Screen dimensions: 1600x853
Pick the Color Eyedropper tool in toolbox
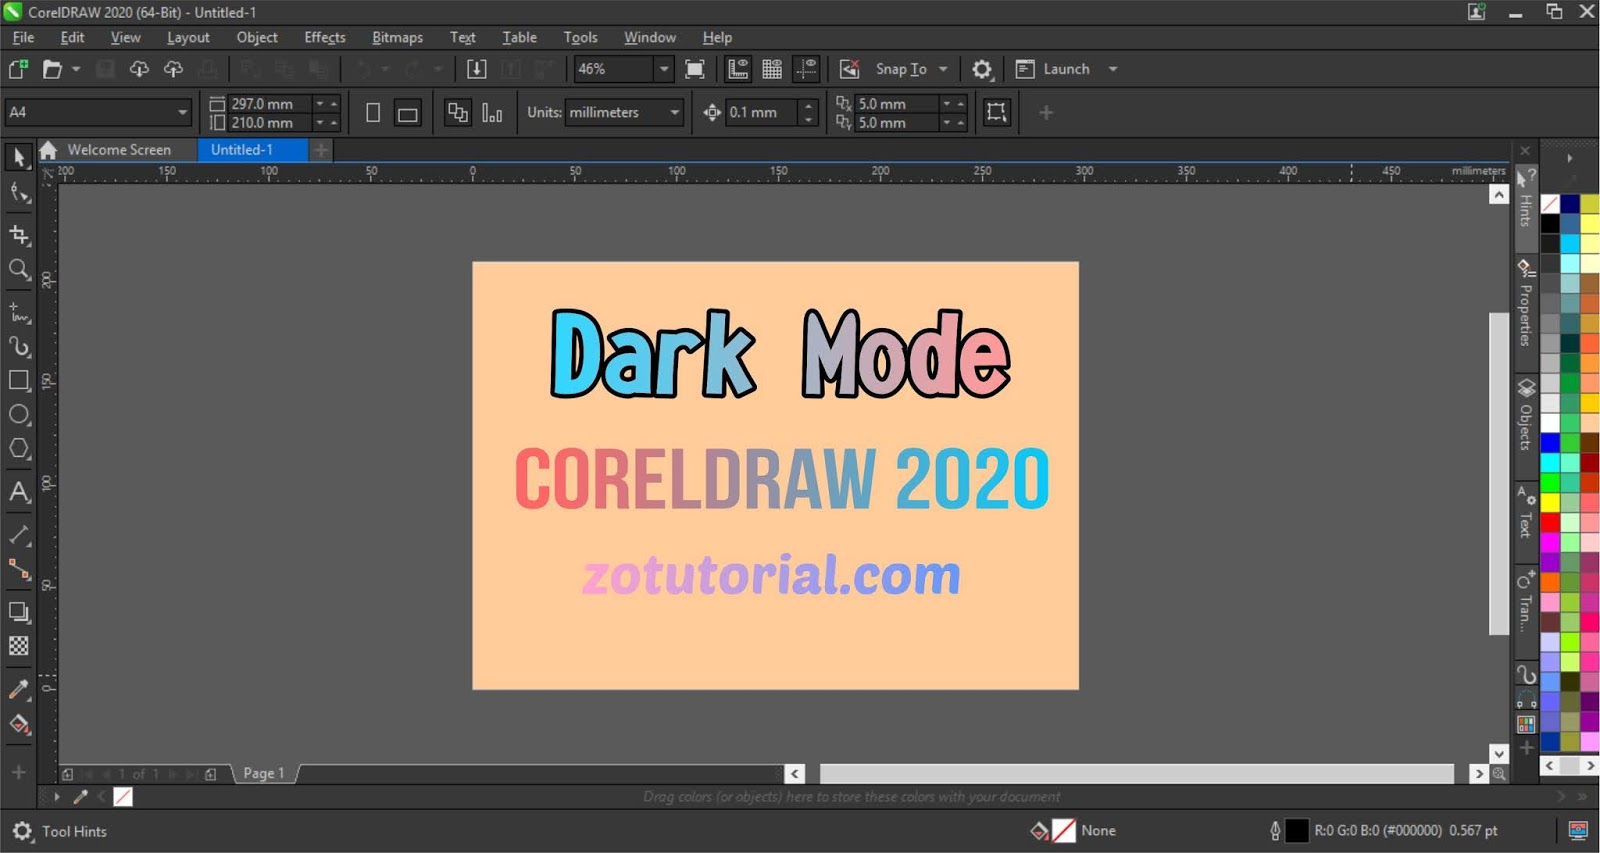click(x=19, y=689)
